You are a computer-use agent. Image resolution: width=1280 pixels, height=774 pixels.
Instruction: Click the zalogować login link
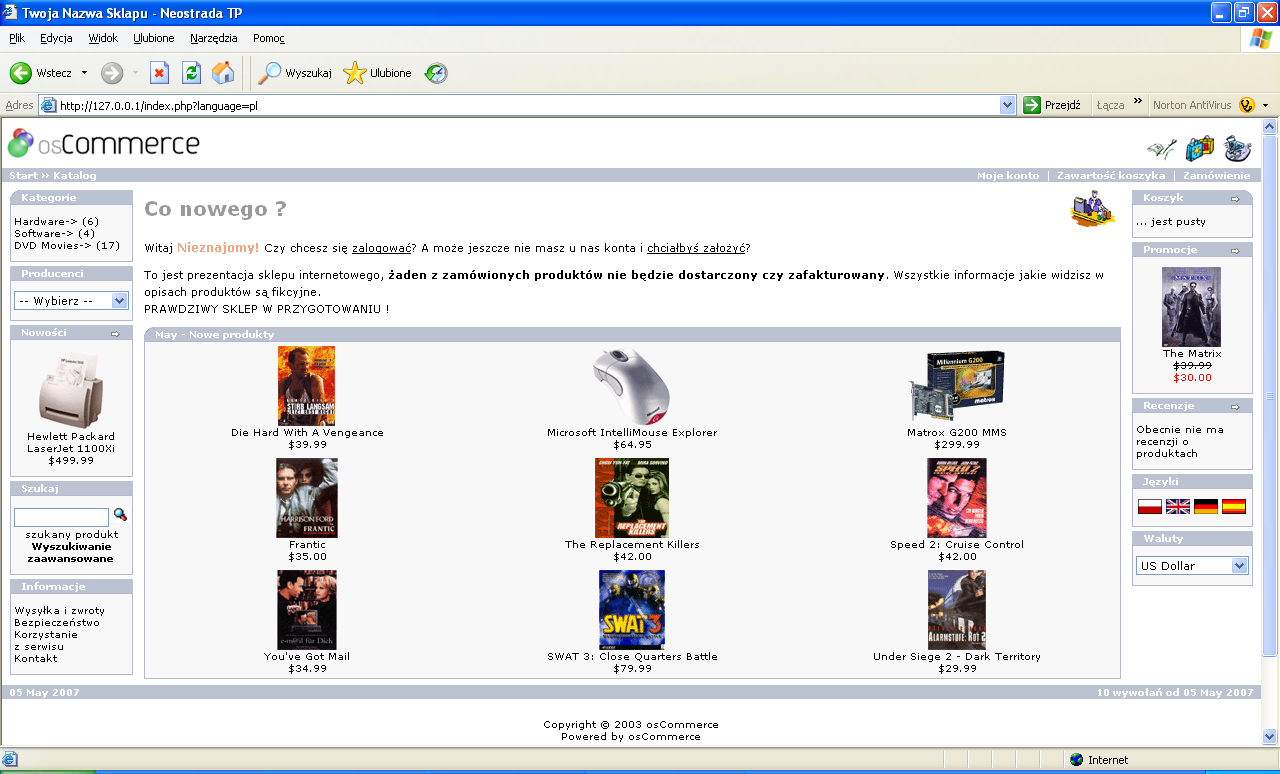coord(382,248)
